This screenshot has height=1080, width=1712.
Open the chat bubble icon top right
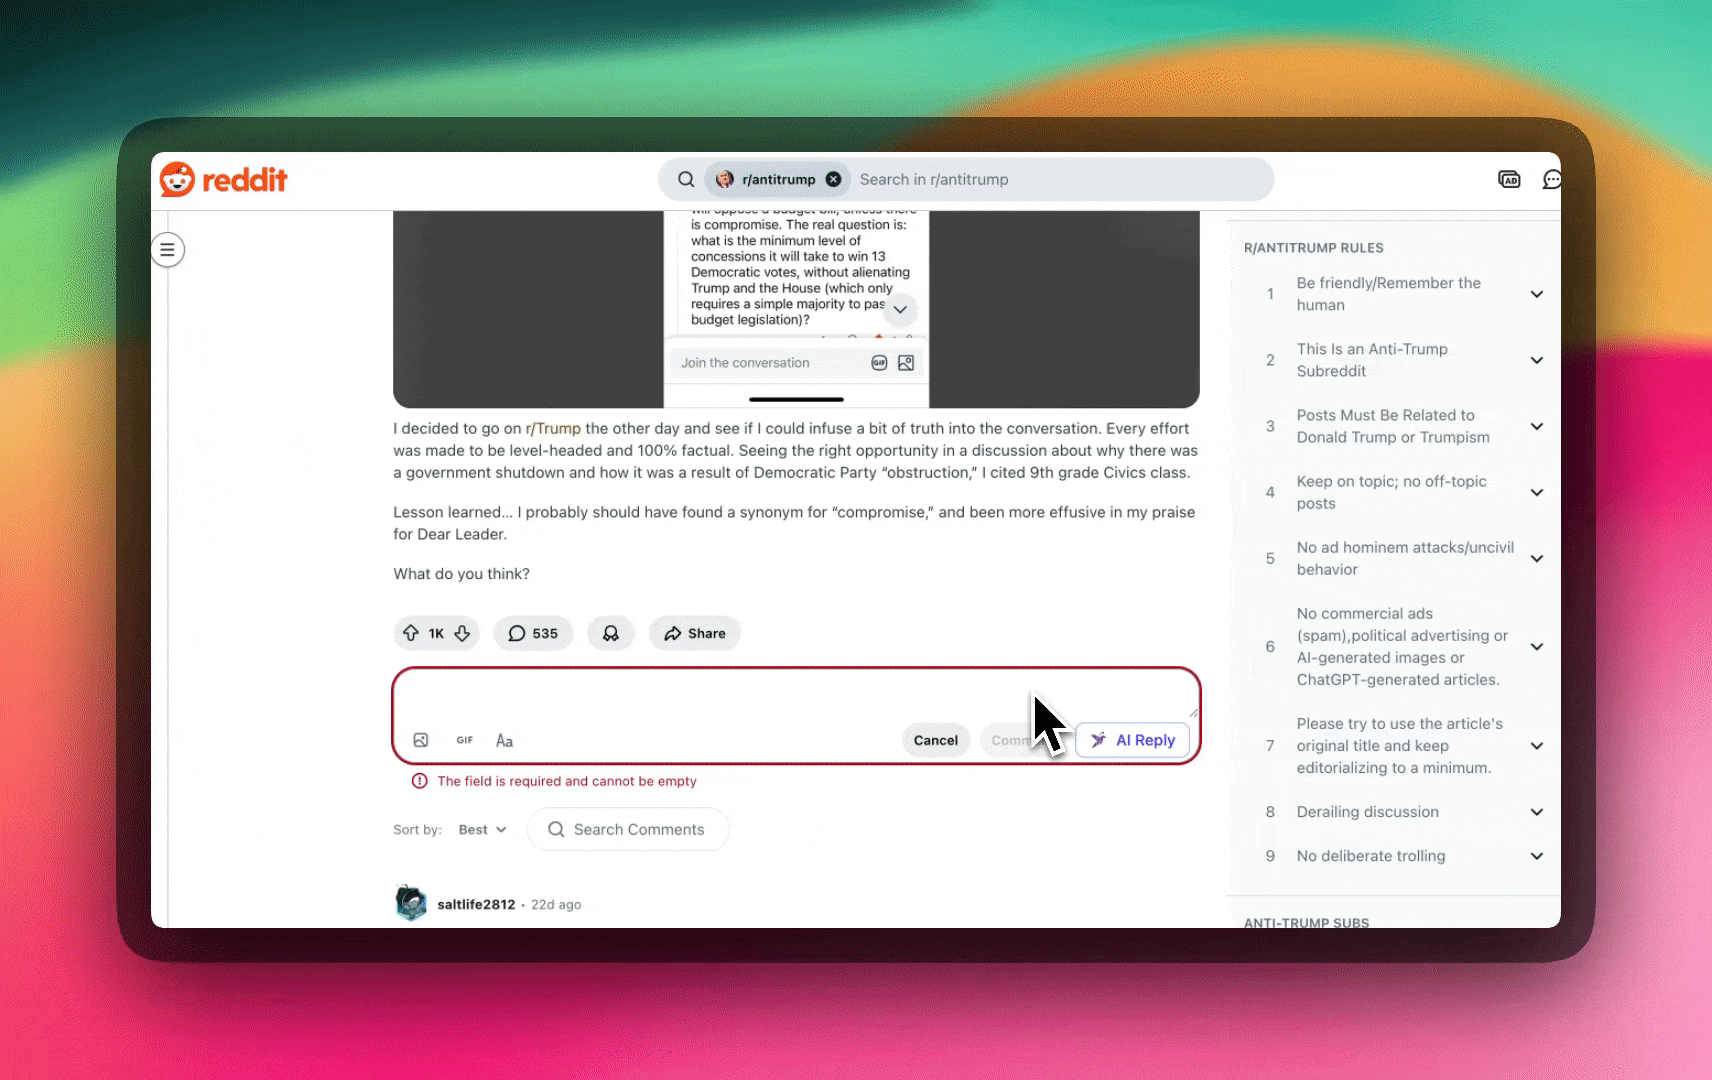click(1552, 179)
